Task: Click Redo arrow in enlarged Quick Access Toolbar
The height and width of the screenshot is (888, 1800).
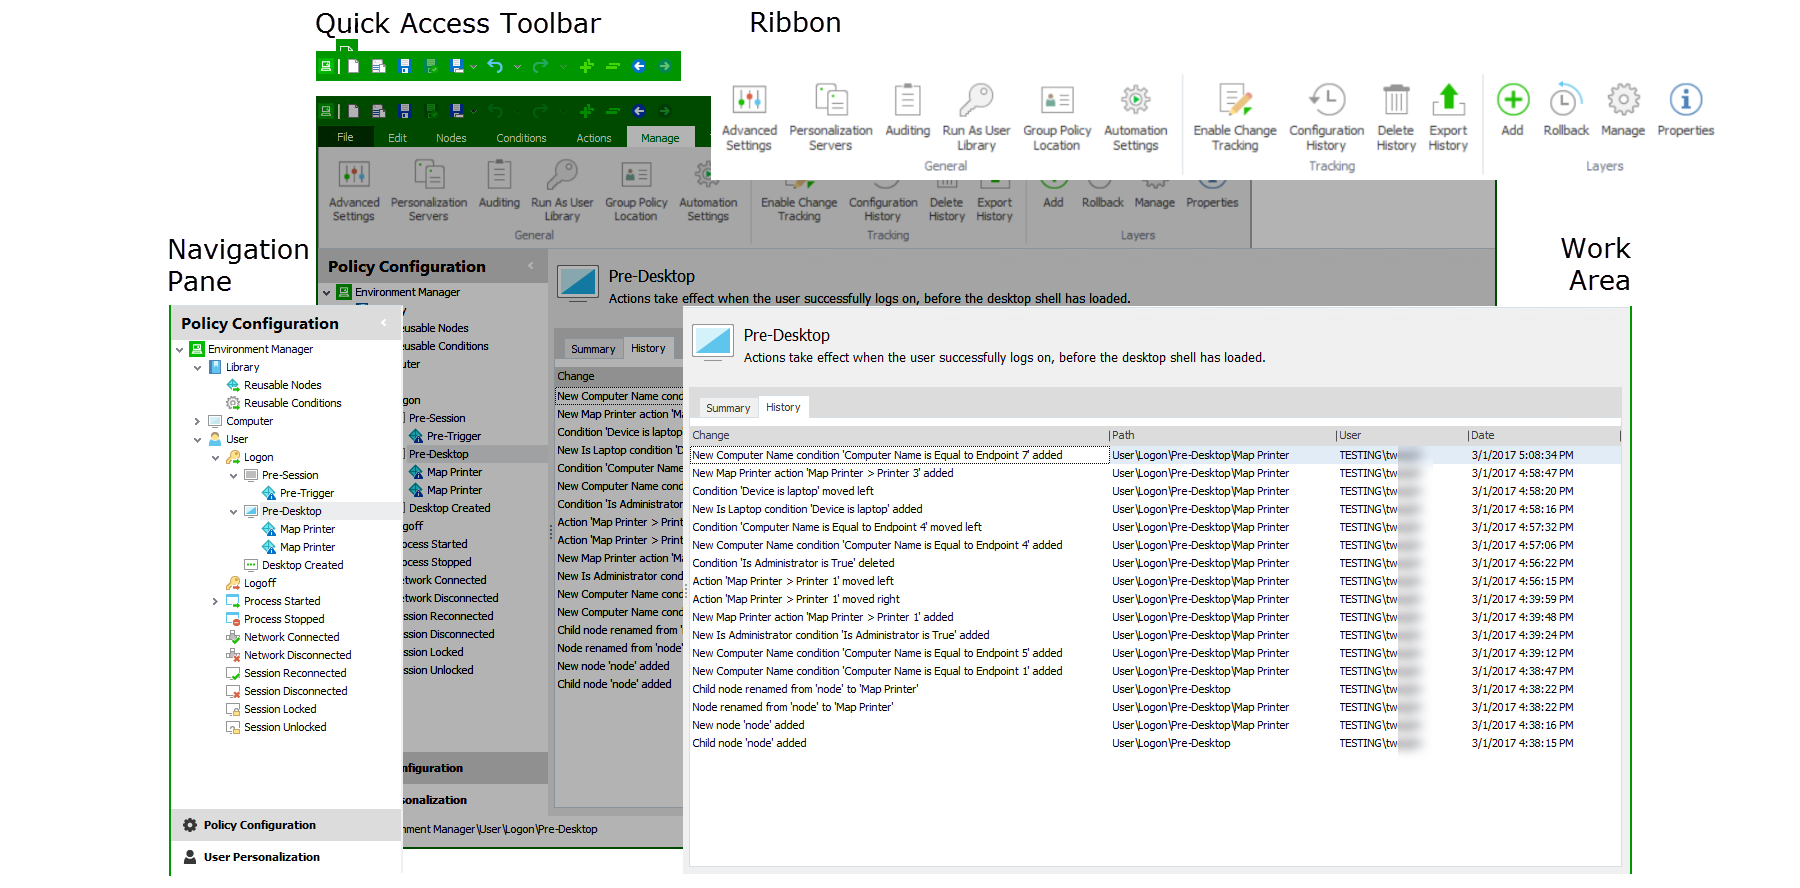Action: (540, 66)
